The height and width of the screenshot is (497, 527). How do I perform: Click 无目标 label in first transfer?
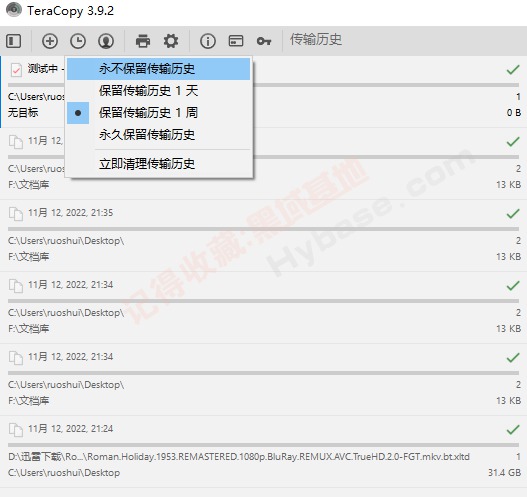23,113
